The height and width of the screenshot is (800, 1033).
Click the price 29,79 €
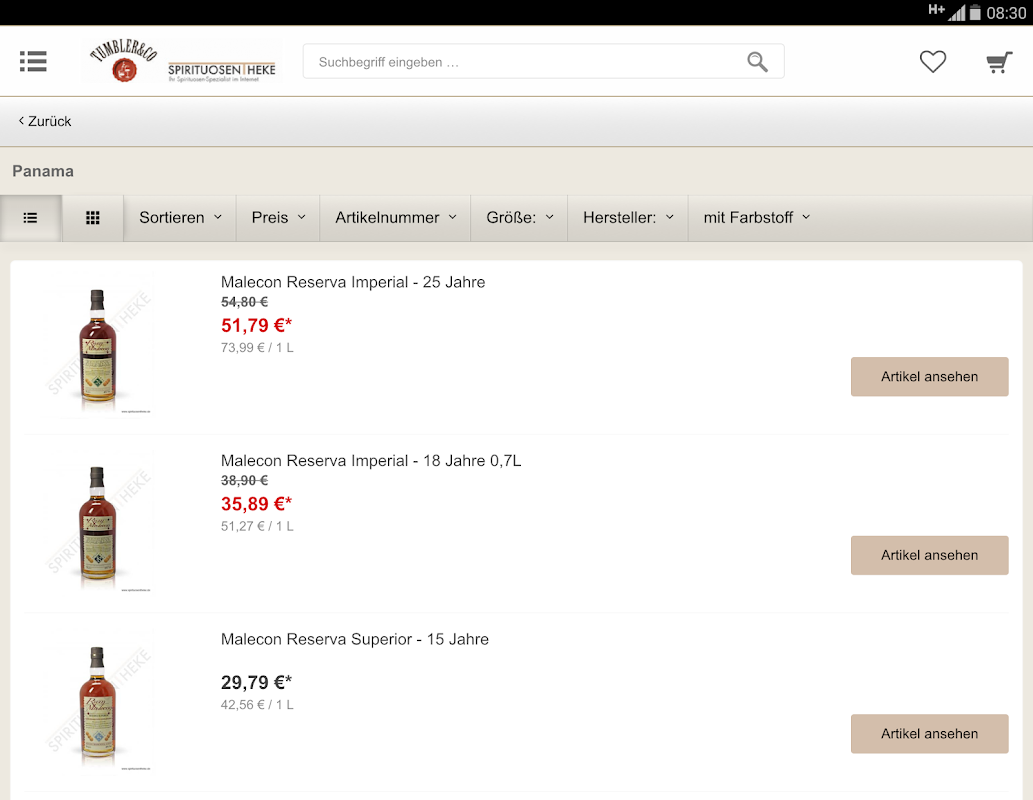[256, 683]
